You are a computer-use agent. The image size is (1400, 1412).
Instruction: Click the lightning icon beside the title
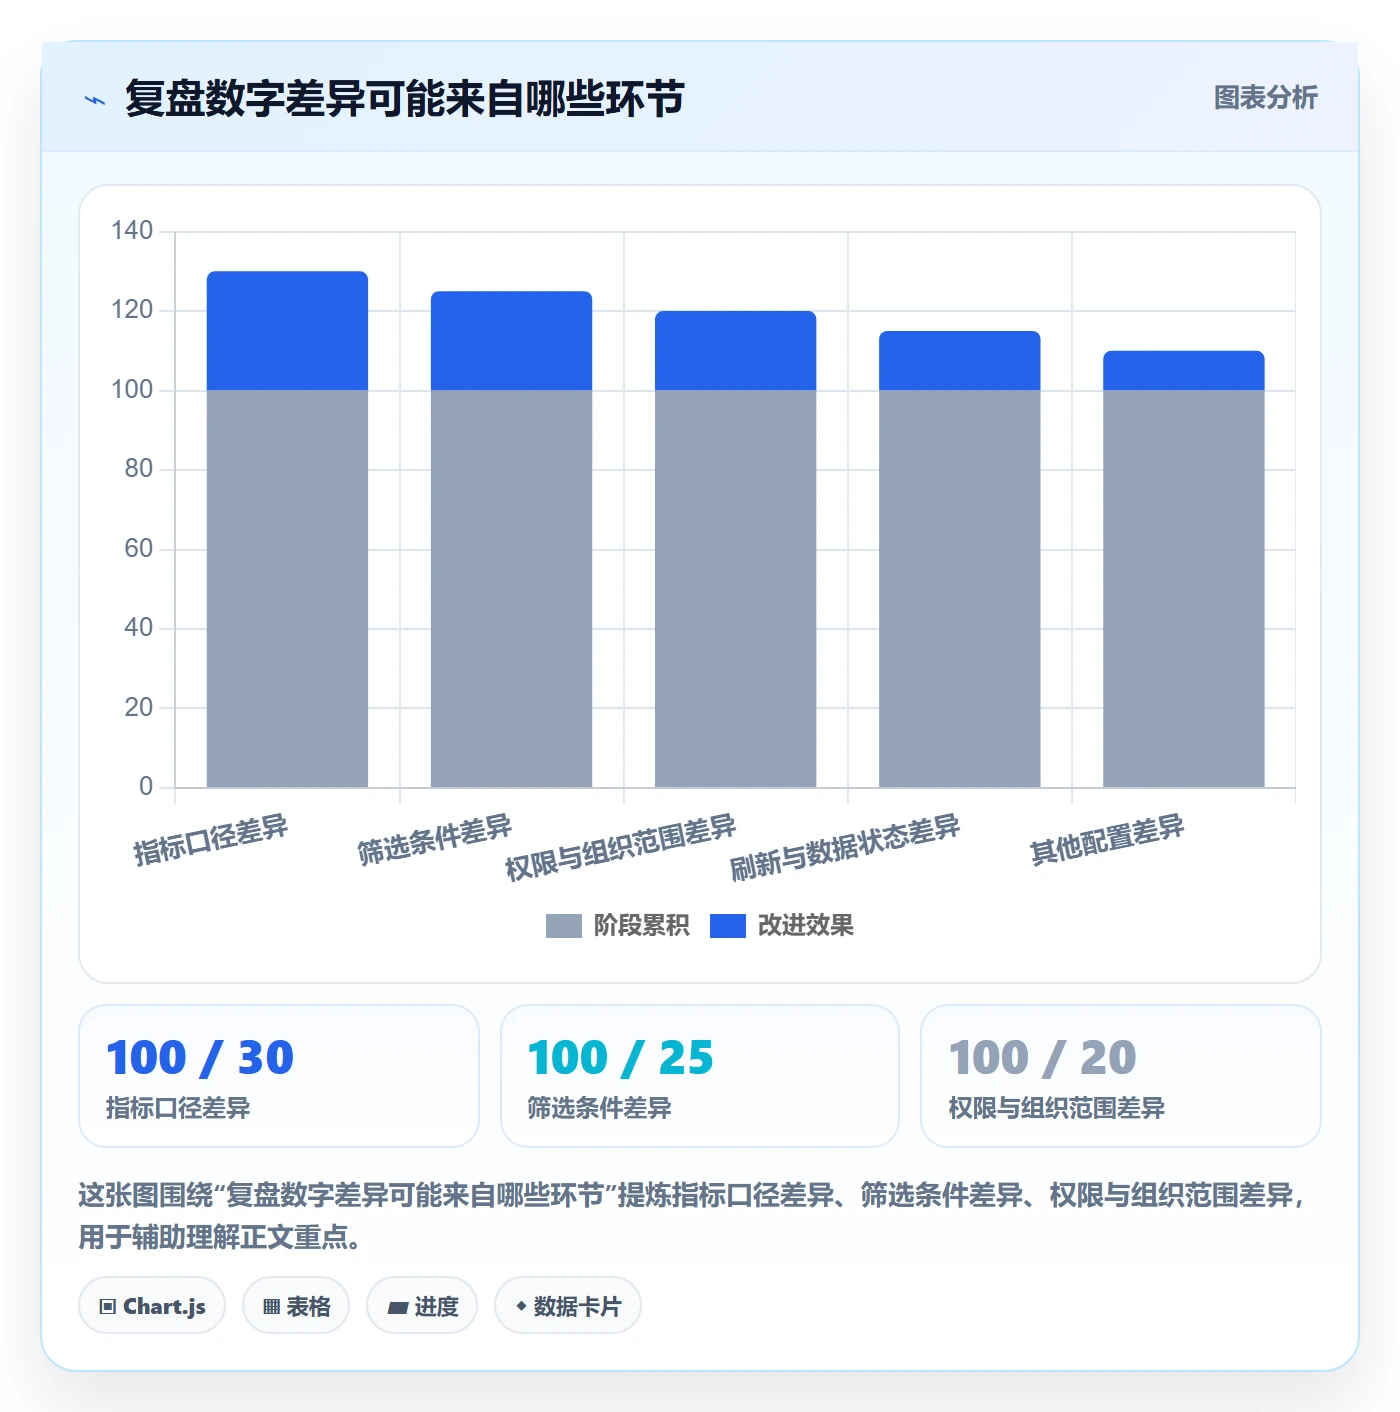click(95, 99)
